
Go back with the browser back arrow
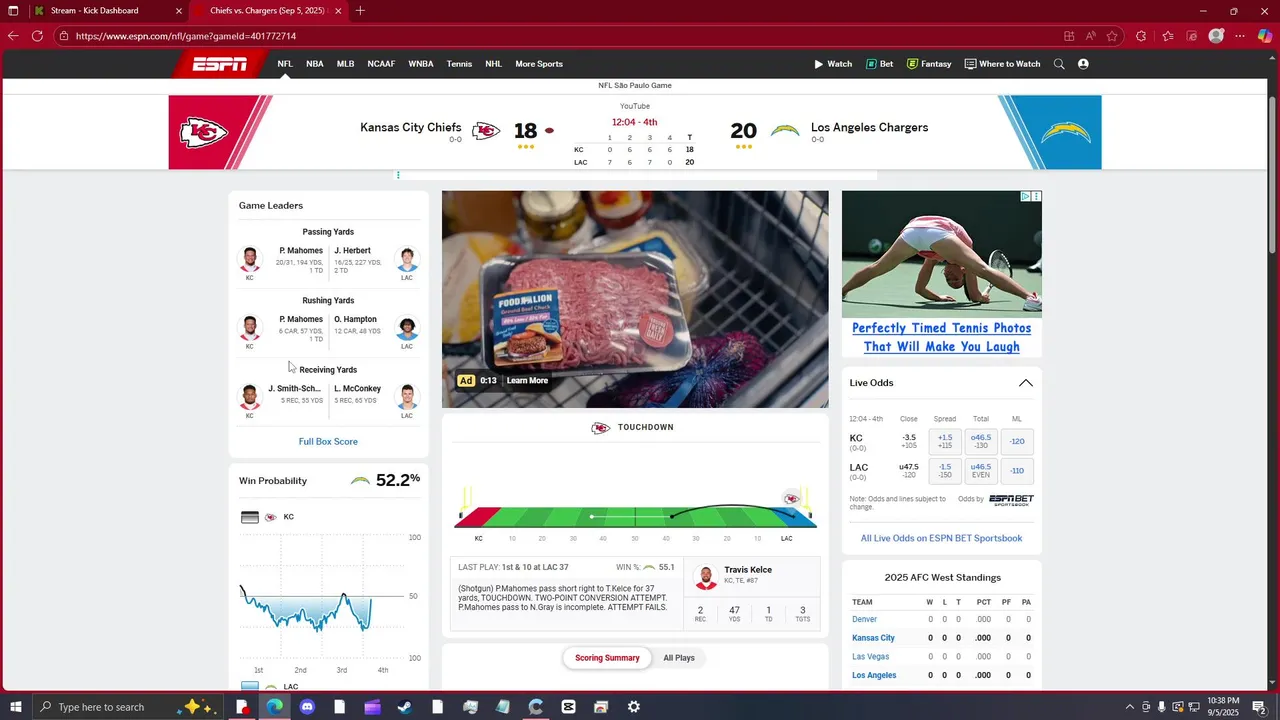tap(13, 36)
